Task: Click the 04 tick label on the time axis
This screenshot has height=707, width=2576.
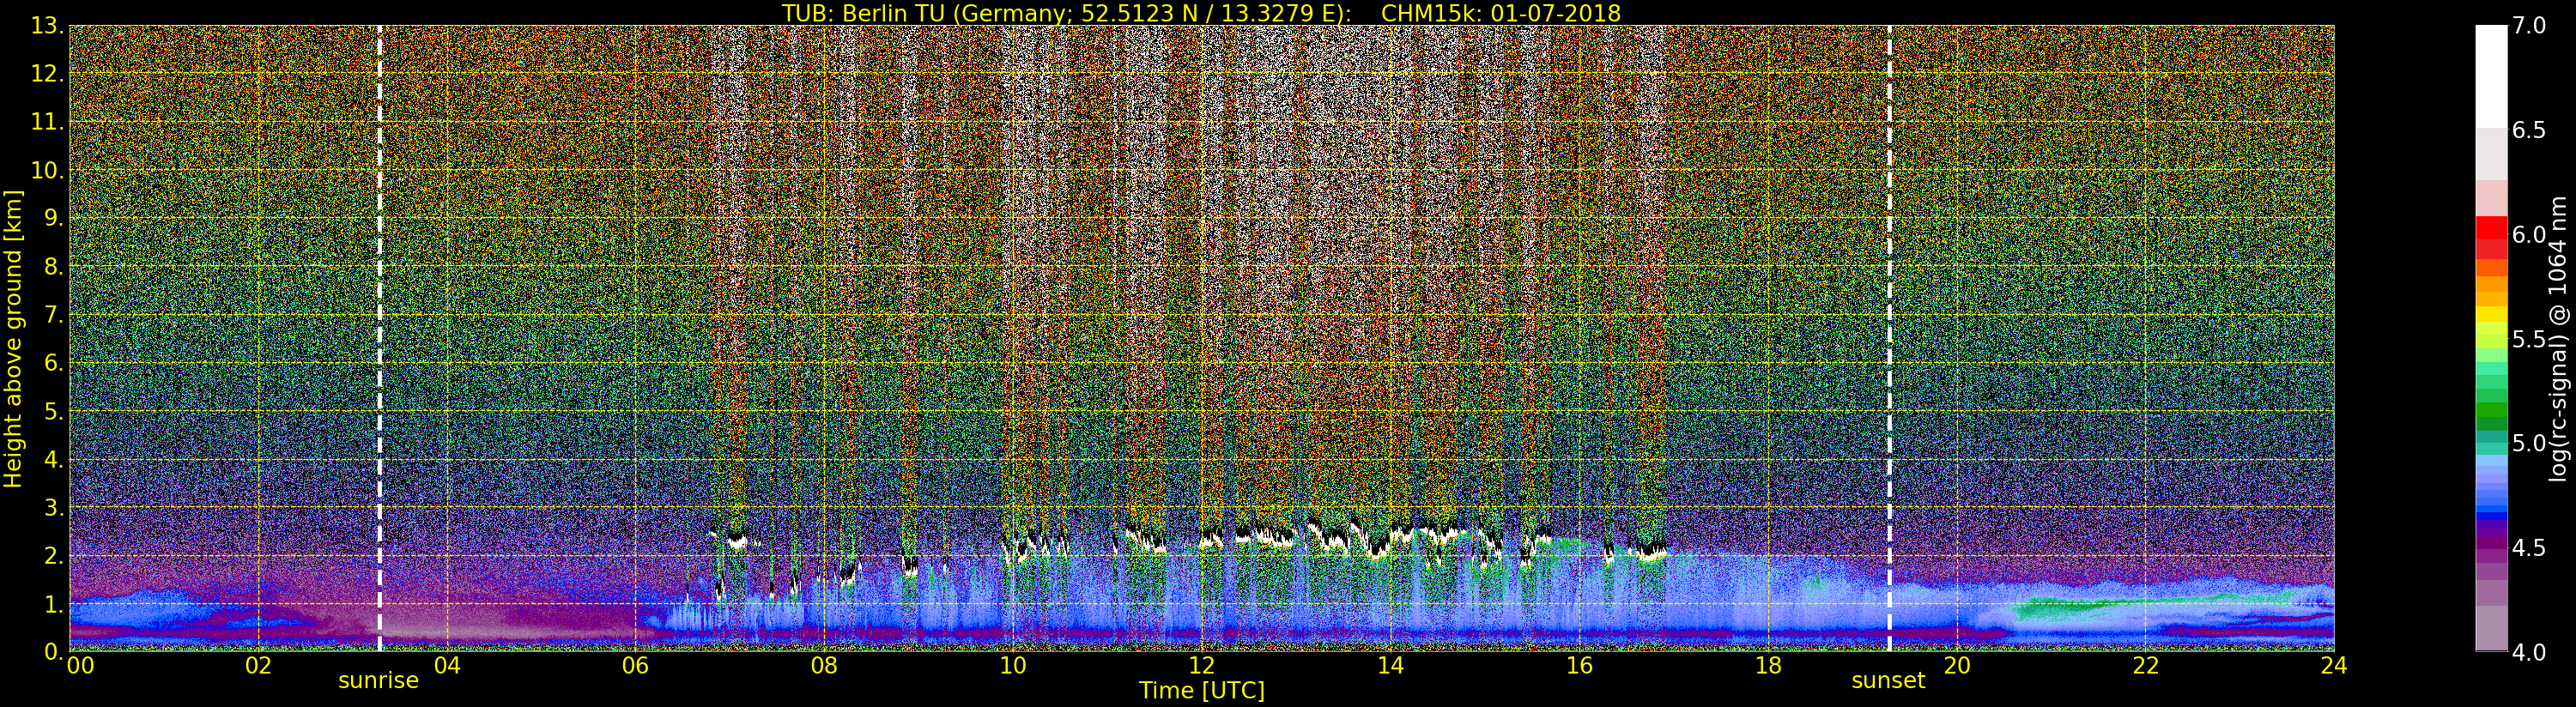Action: click(447, 665)
